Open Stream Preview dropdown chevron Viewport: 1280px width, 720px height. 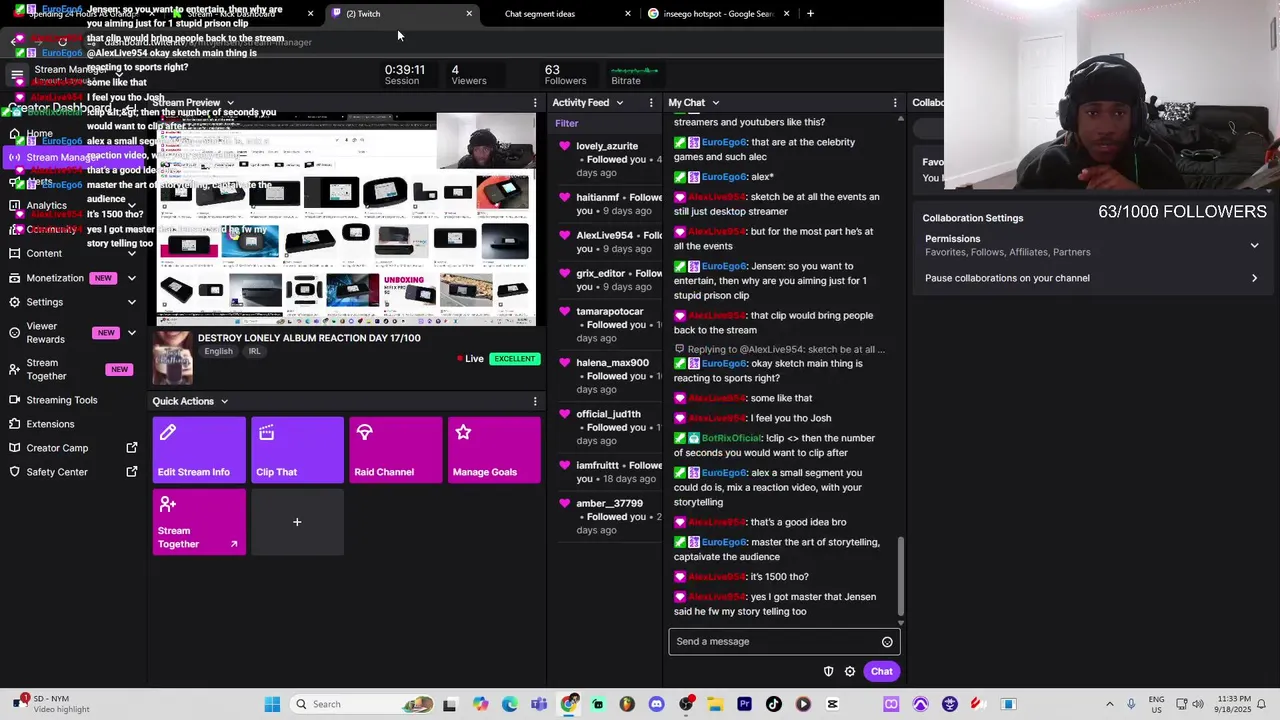pos(230,103)
